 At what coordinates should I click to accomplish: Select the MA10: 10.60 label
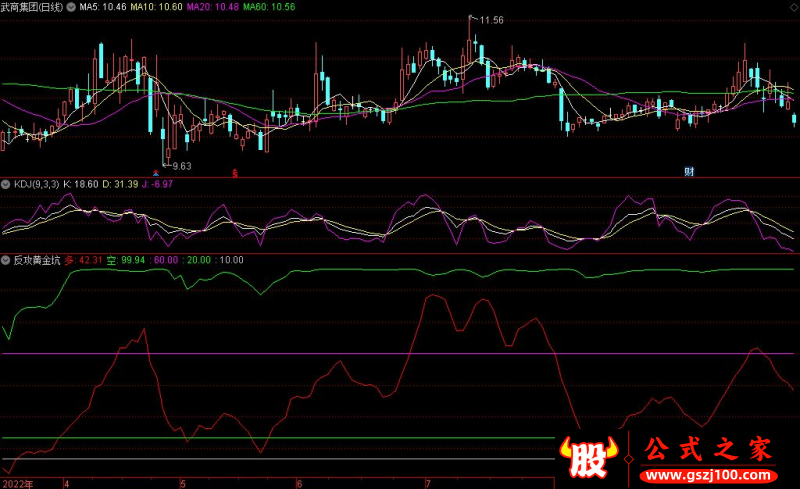pos(156,7)
